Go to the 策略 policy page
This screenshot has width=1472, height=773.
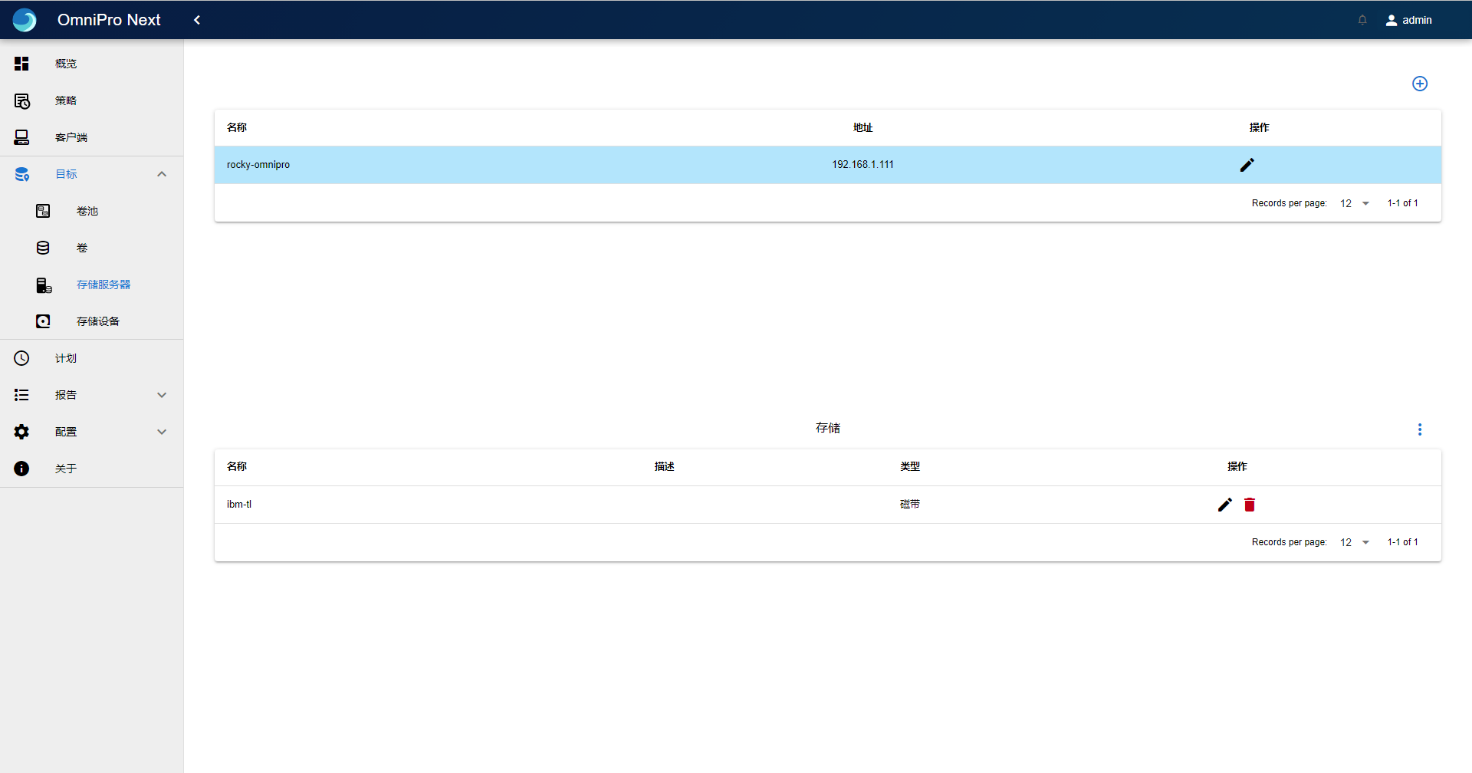pos(66,101)
